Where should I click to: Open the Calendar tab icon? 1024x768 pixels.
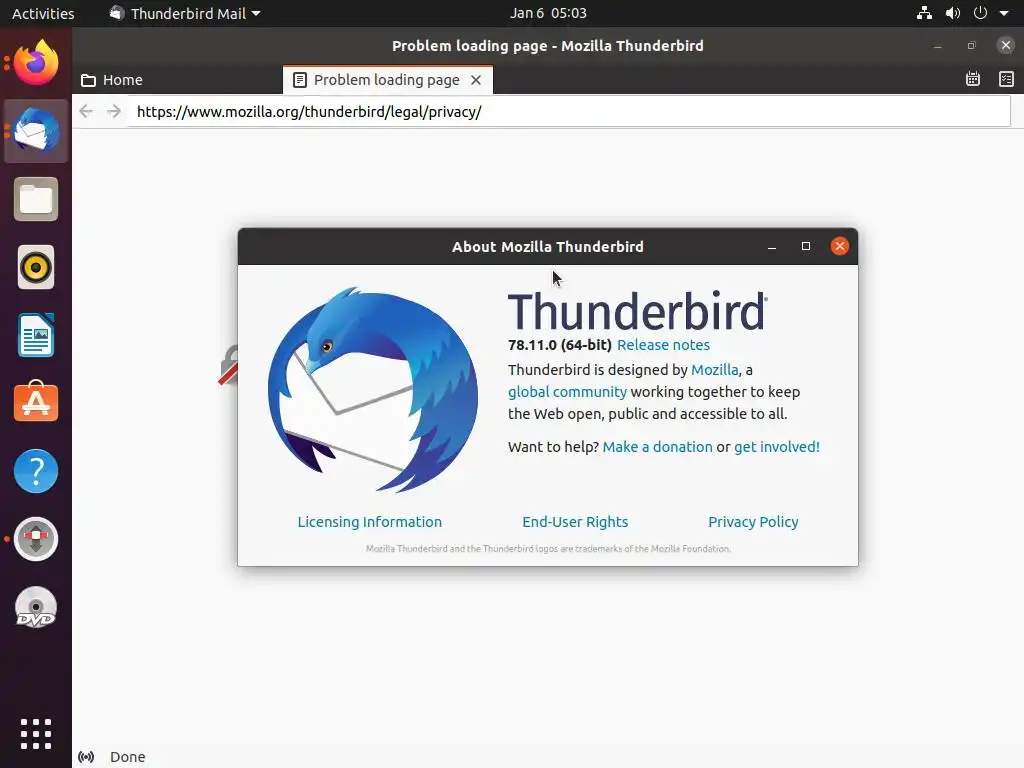[973, 79]
